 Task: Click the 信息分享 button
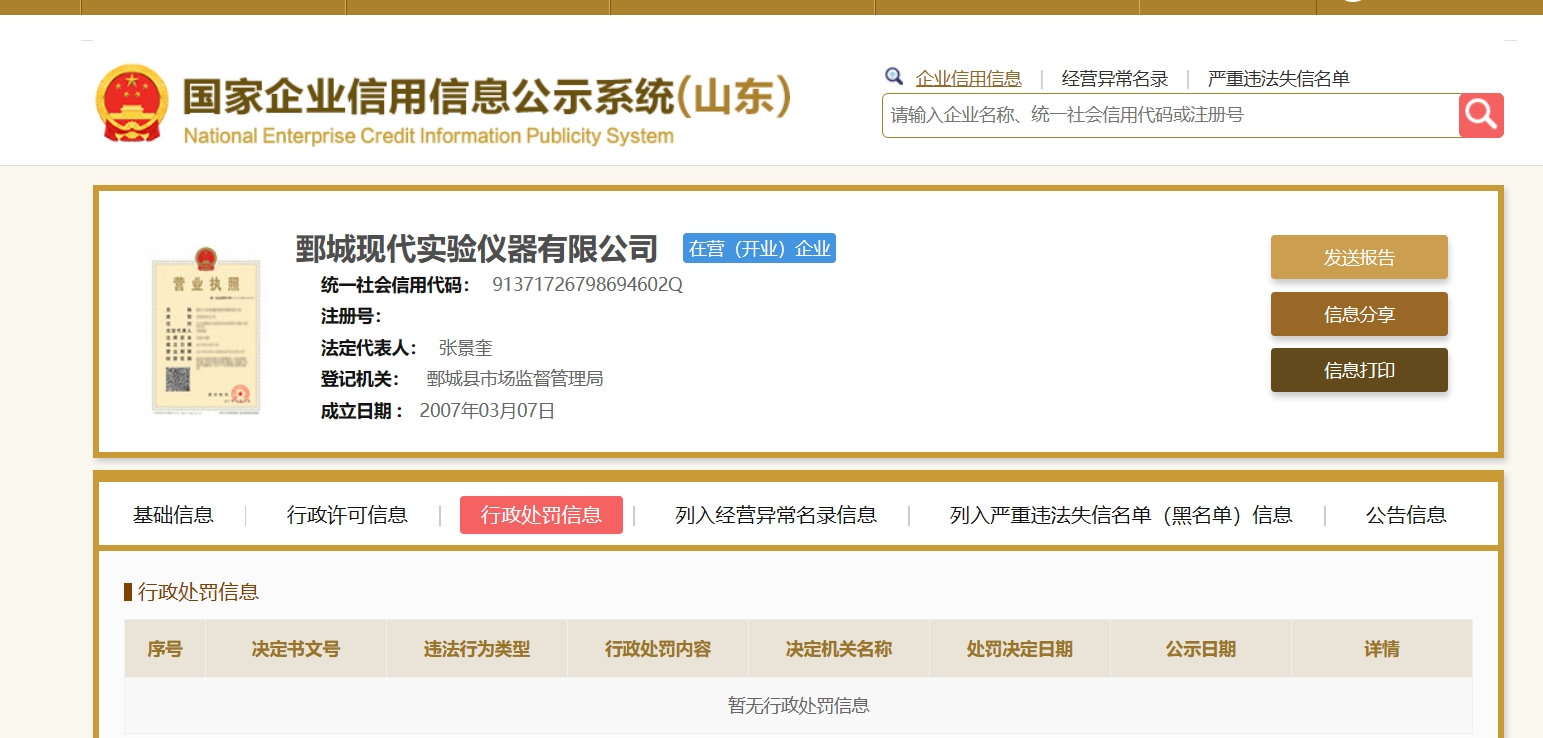click(x=1359, y=314)
